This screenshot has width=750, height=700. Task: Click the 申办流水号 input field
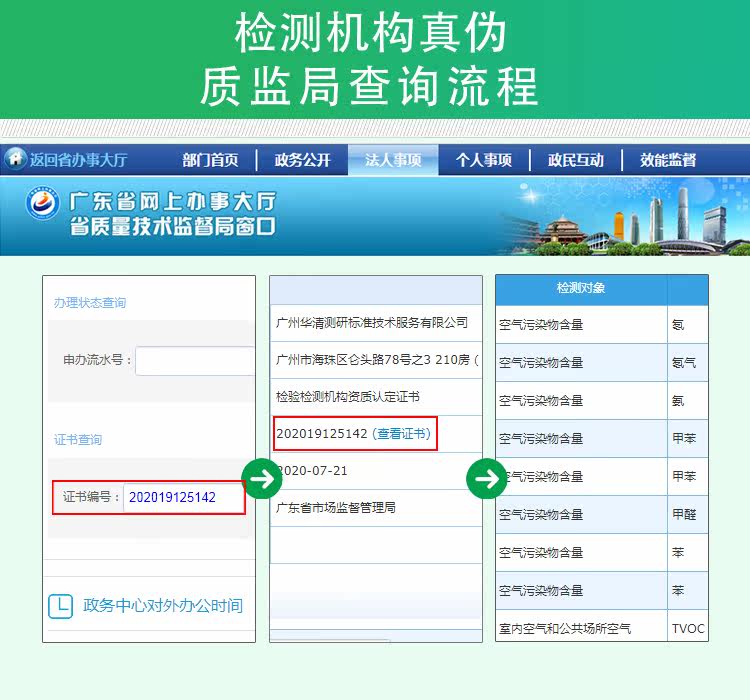pyautogui.click(x=195, y=361)
